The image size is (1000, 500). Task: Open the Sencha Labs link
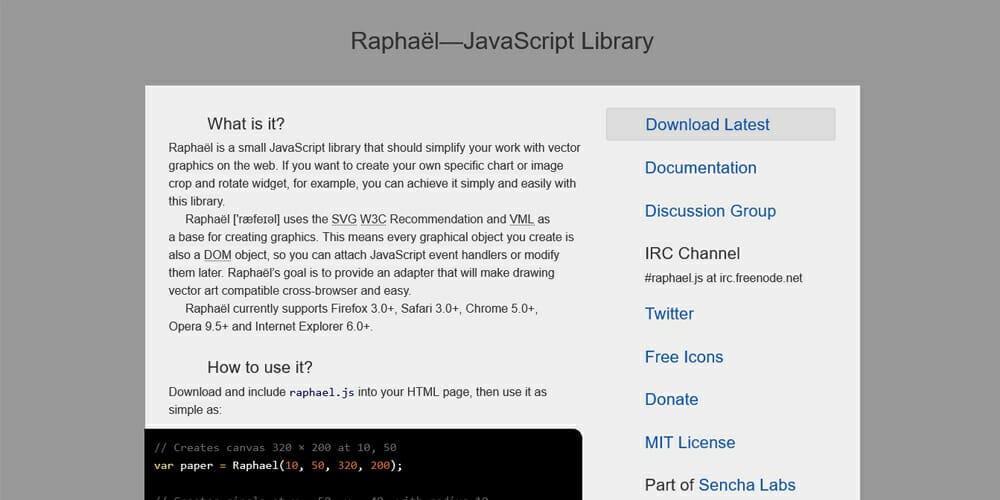click(x=747, y=485)
